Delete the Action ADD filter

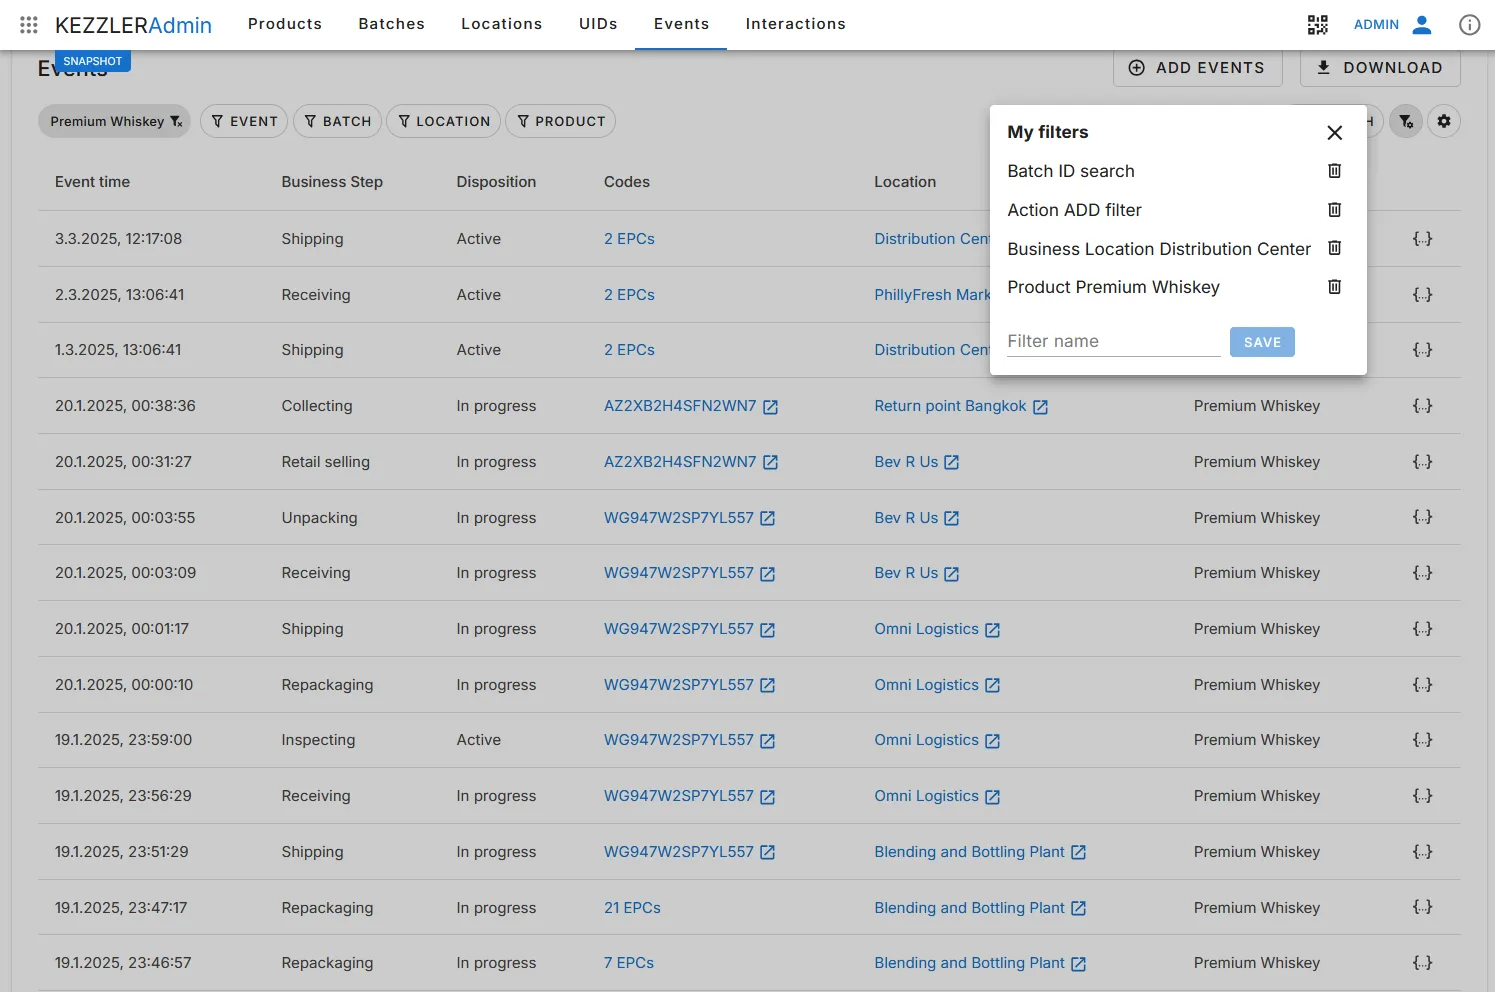(x=1334, y=210)
